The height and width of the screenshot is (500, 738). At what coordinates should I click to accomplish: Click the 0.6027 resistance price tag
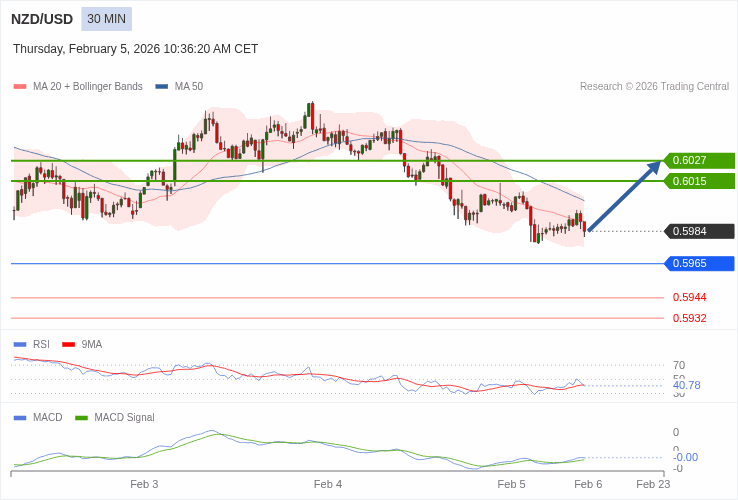click(x=699, y=160)
